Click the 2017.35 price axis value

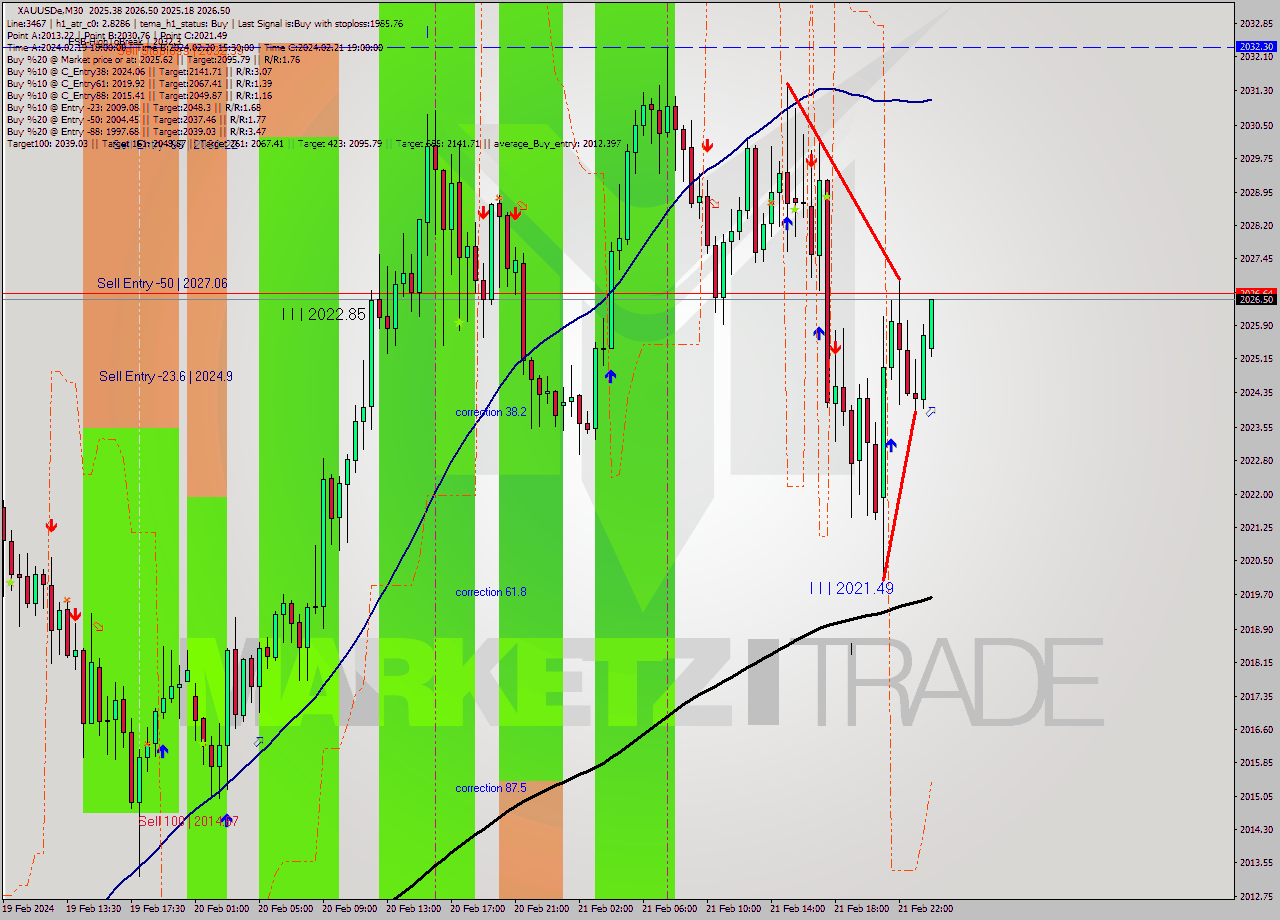[x=1256, y=696]
